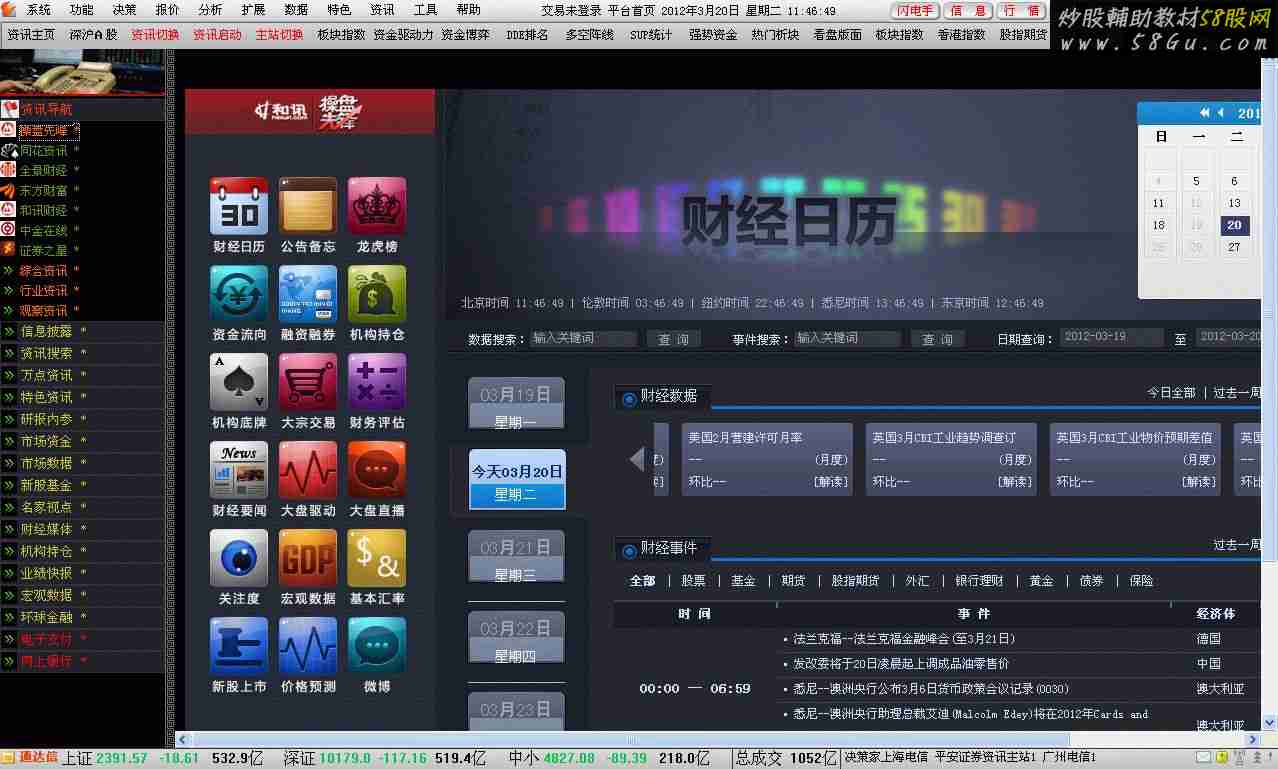Expand the 综合资讯 sidebar entry
This screenshot has height=769, width=1278.
click(44, 271)
